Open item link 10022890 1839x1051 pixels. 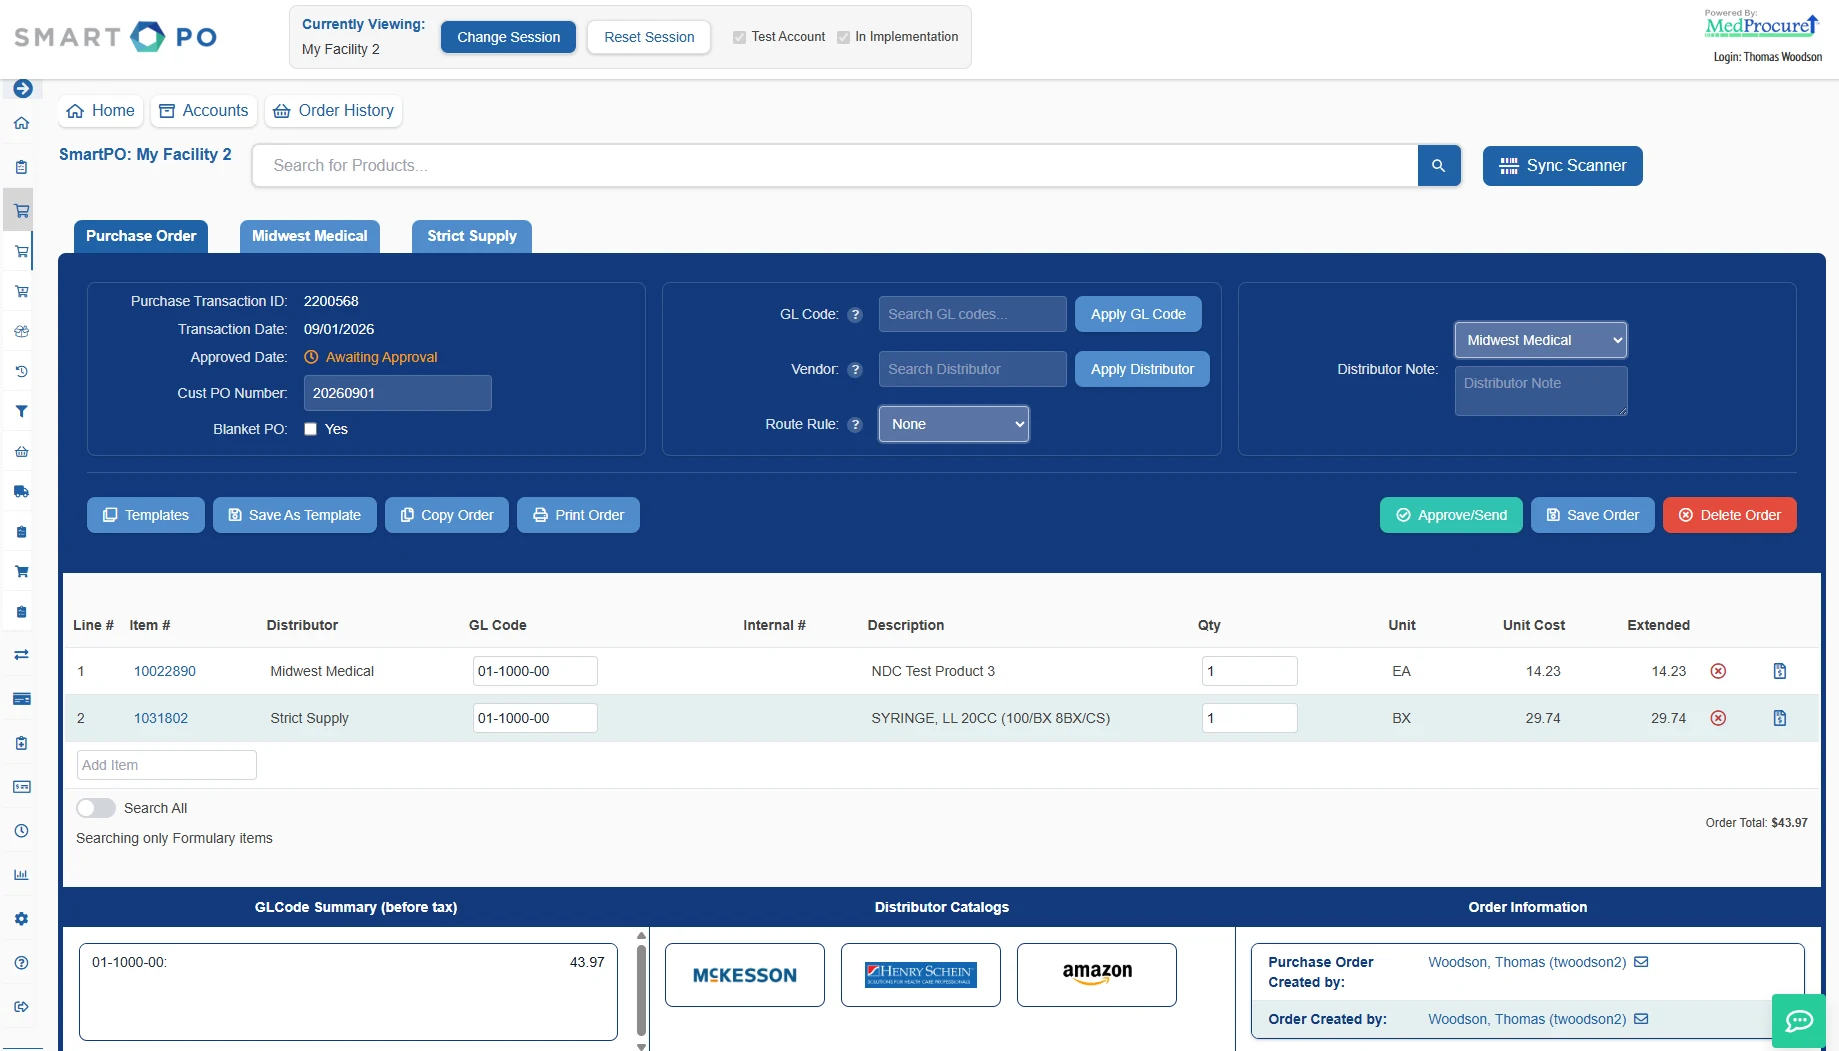[165, 671]
